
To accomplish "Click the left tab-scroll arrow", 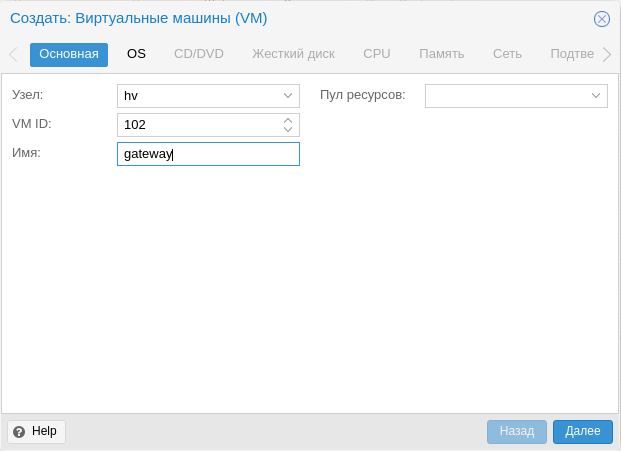I will coord(13,54).
